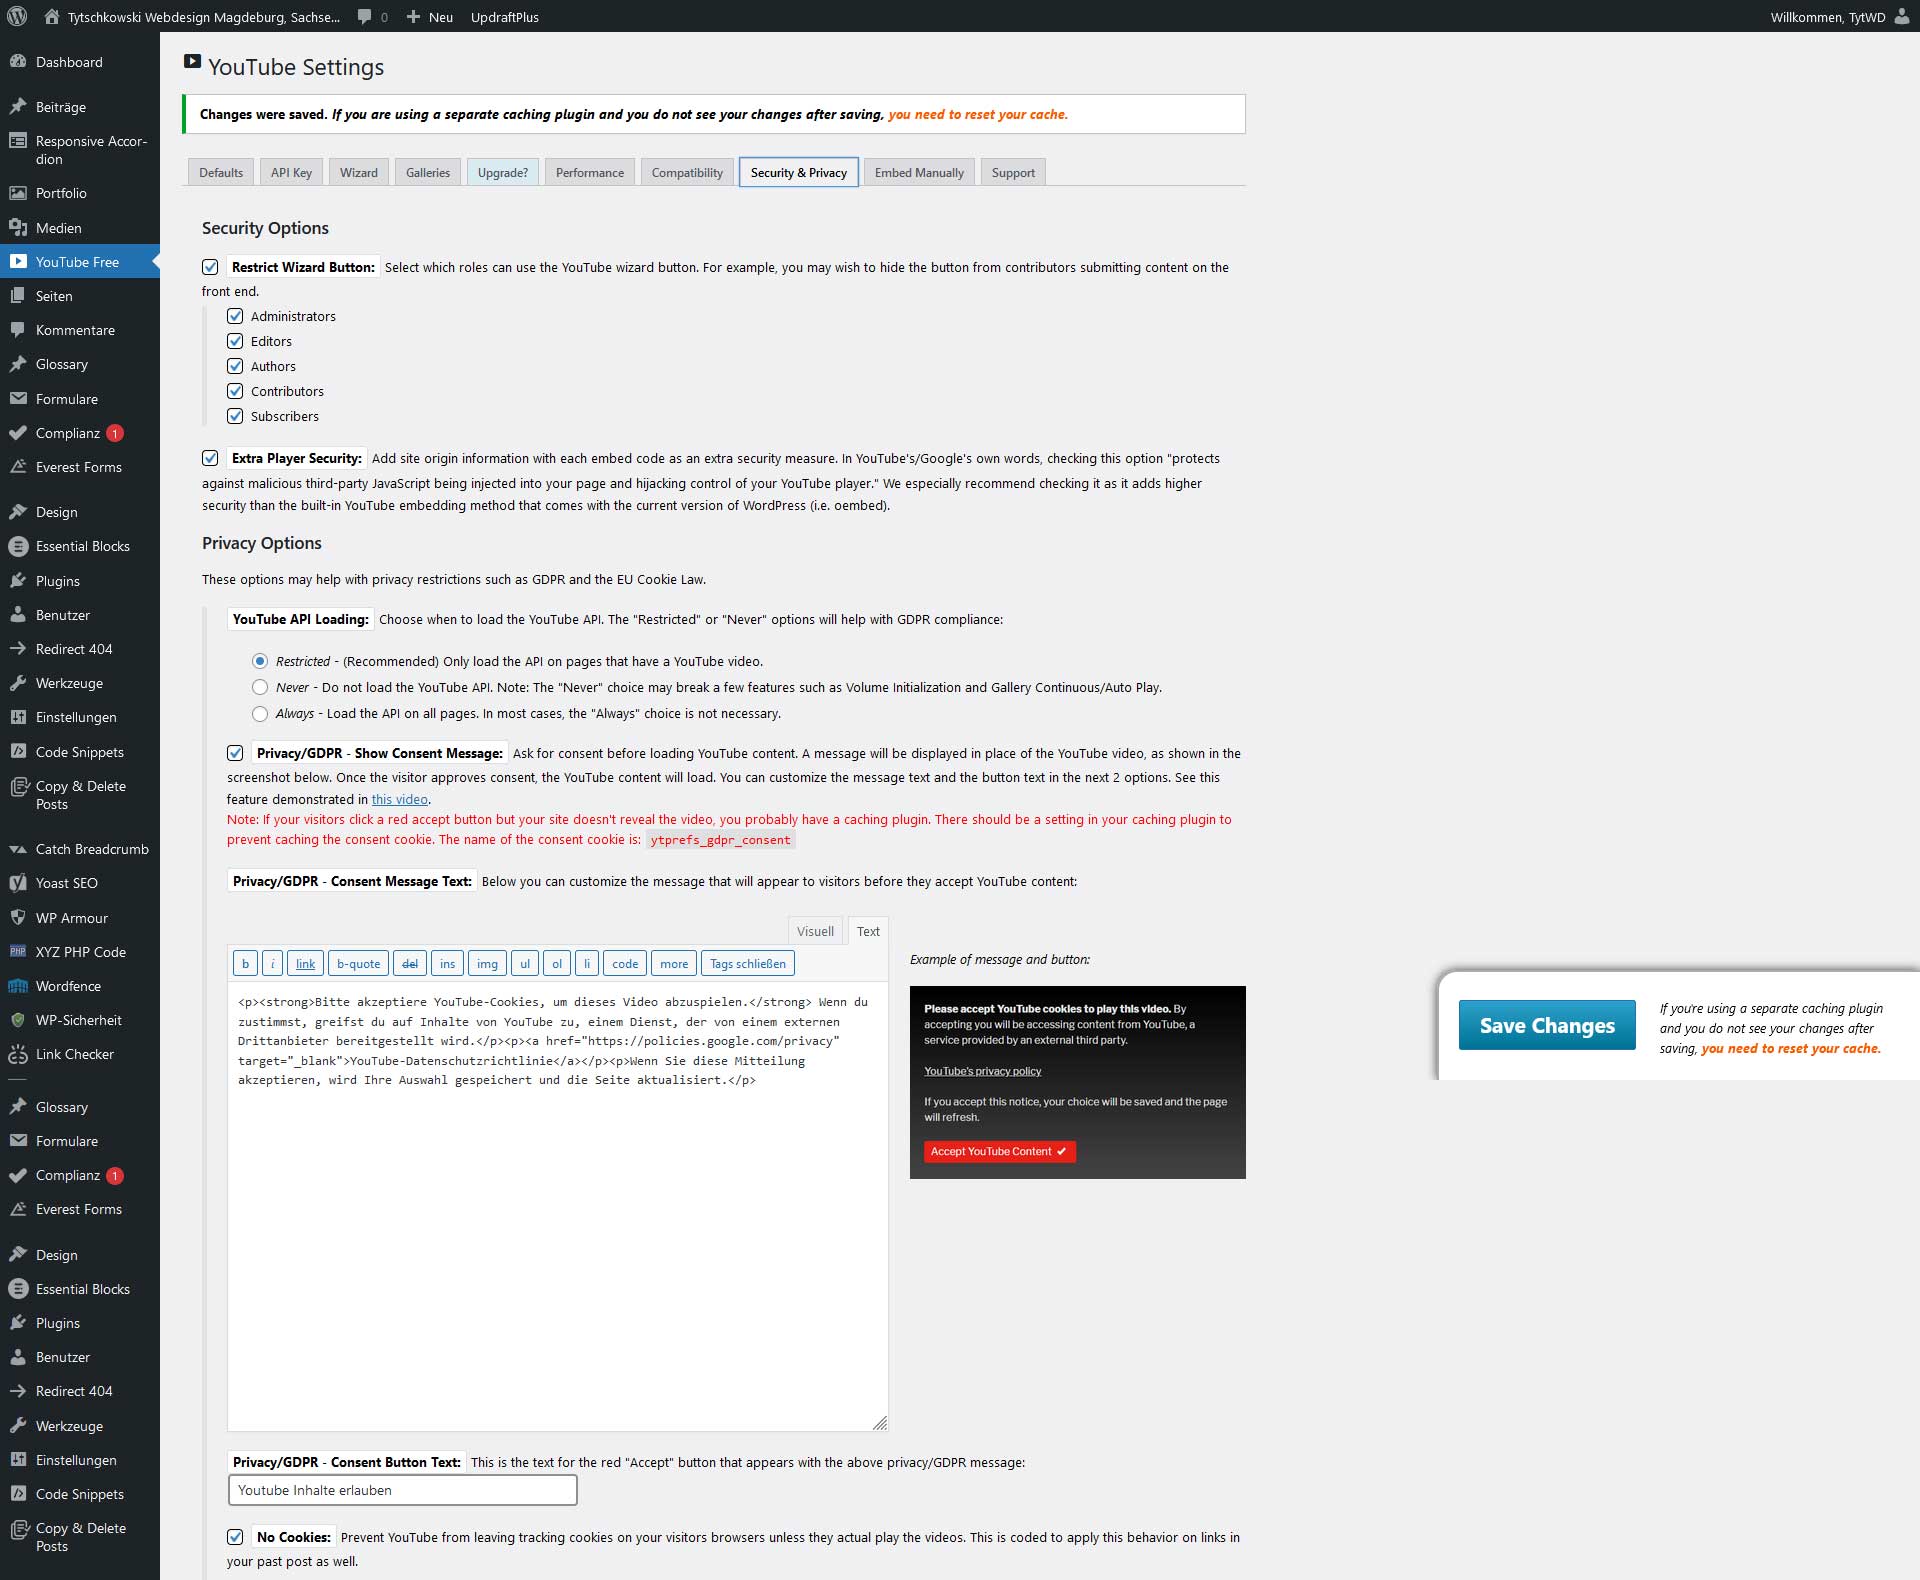The width and height of the screenshot is (1920, 1580).
Task: Click the home icon beside the site name
Action: pos(52,16)
